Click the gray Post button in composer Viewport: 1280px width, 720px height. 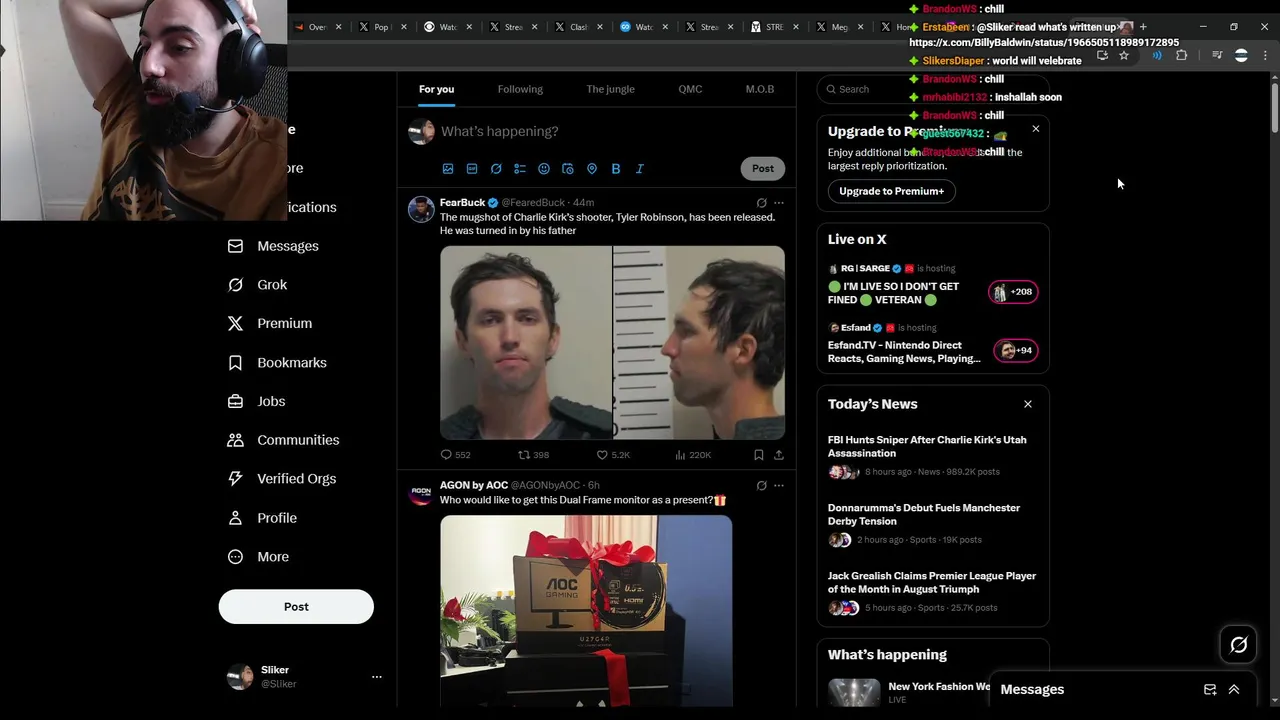click(763, 168)
